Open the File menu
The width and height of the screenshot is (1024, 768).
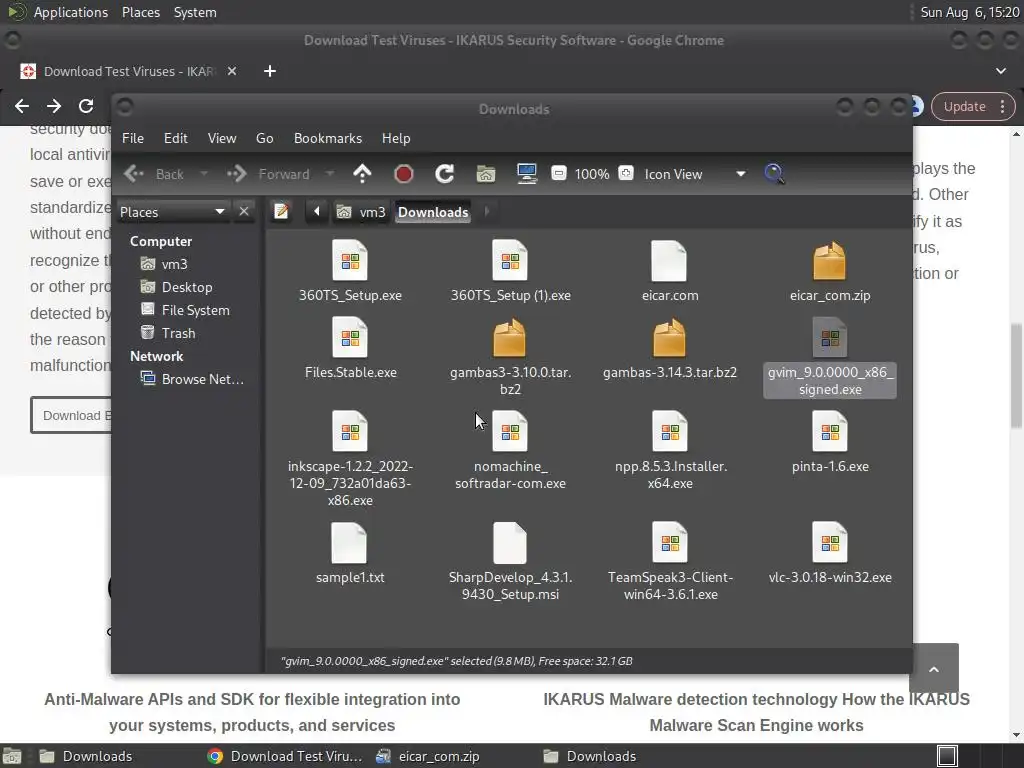[x=133, y=138]
